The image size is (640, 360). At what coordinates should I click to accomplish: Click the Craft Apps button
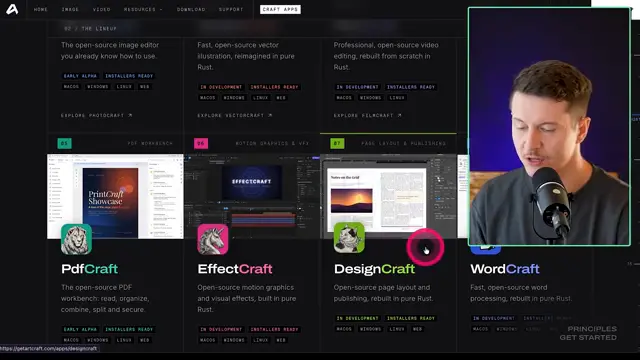(x=280, y=9)
